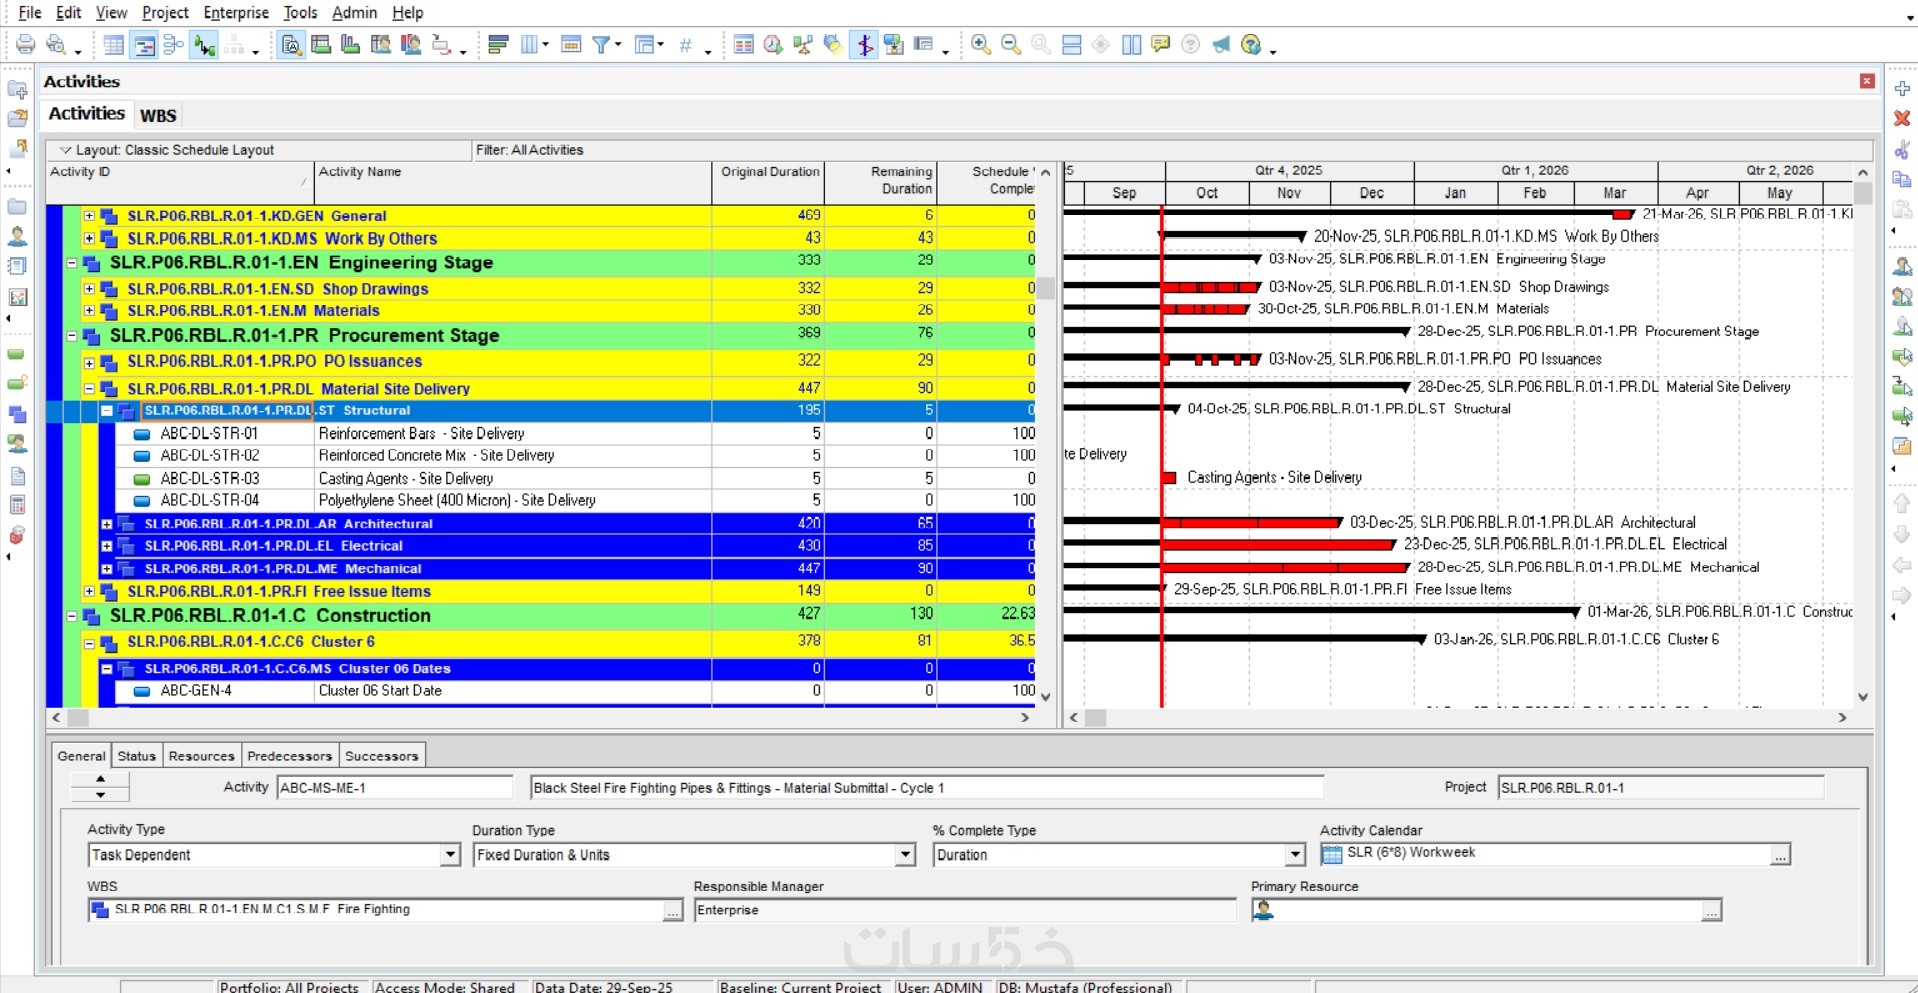Click the Gantt chart horizontal scrollbar thumb
This screenshot has height=993, width=1918.
pos(1096,717)
